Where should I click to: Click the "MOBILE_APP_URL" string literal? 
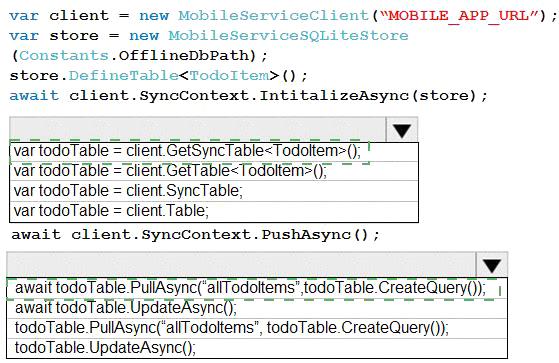(x=460, y=16)
